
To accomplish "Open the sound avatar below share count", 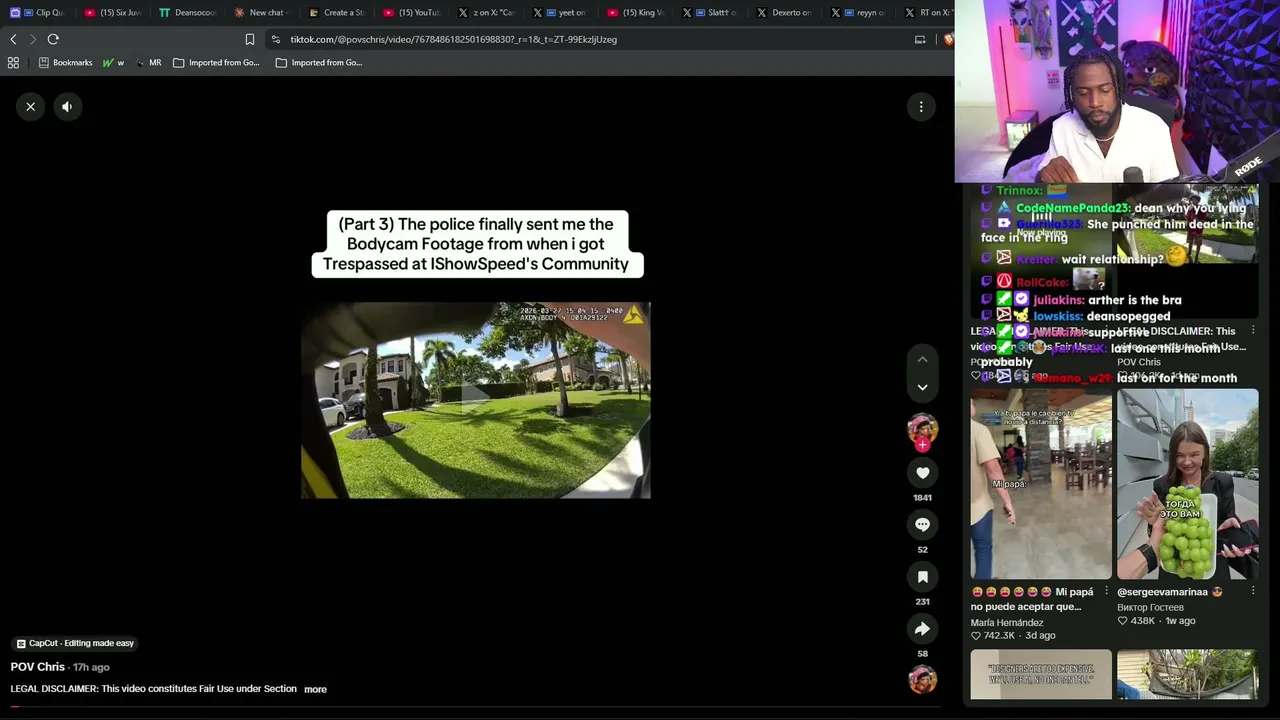I will point(922,679).
